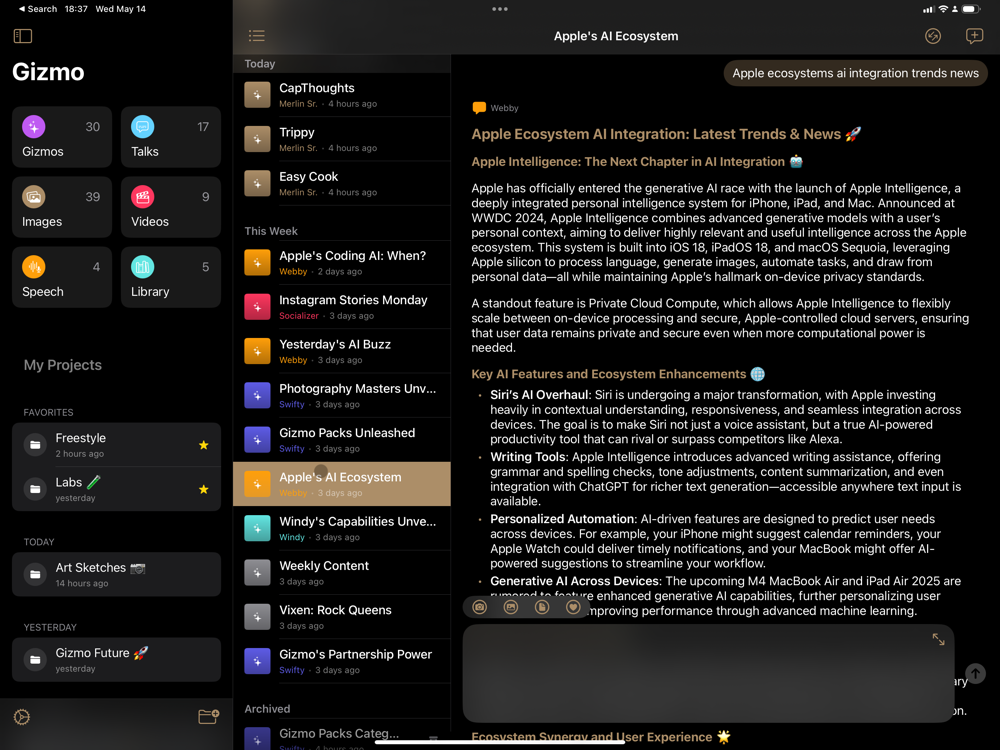Viewport: 1000px width, 750px height.
Task: Tap the This Week section header
Action: [271, 231]
